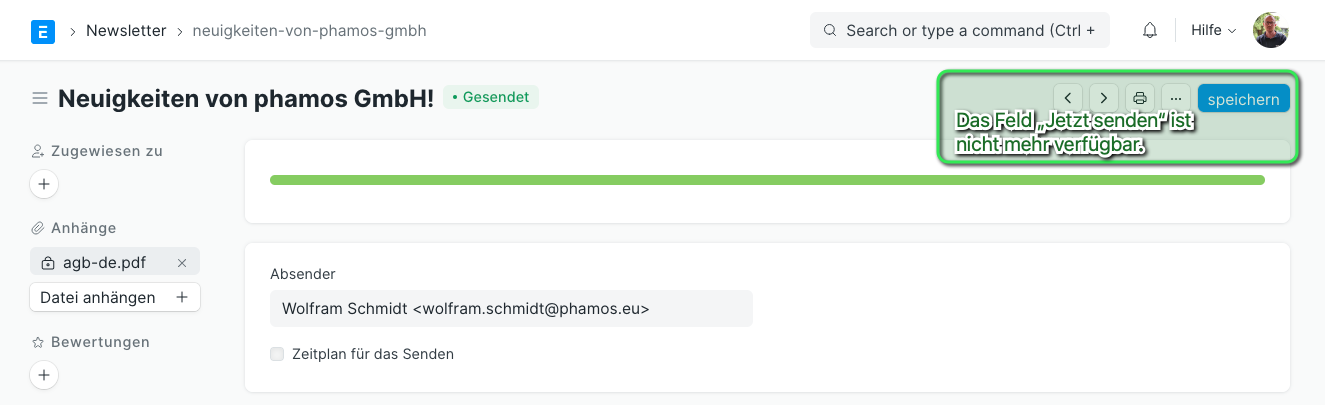1325x405 pixels.
Task: Open the three-dots more menu
Action: point(1176,98)
